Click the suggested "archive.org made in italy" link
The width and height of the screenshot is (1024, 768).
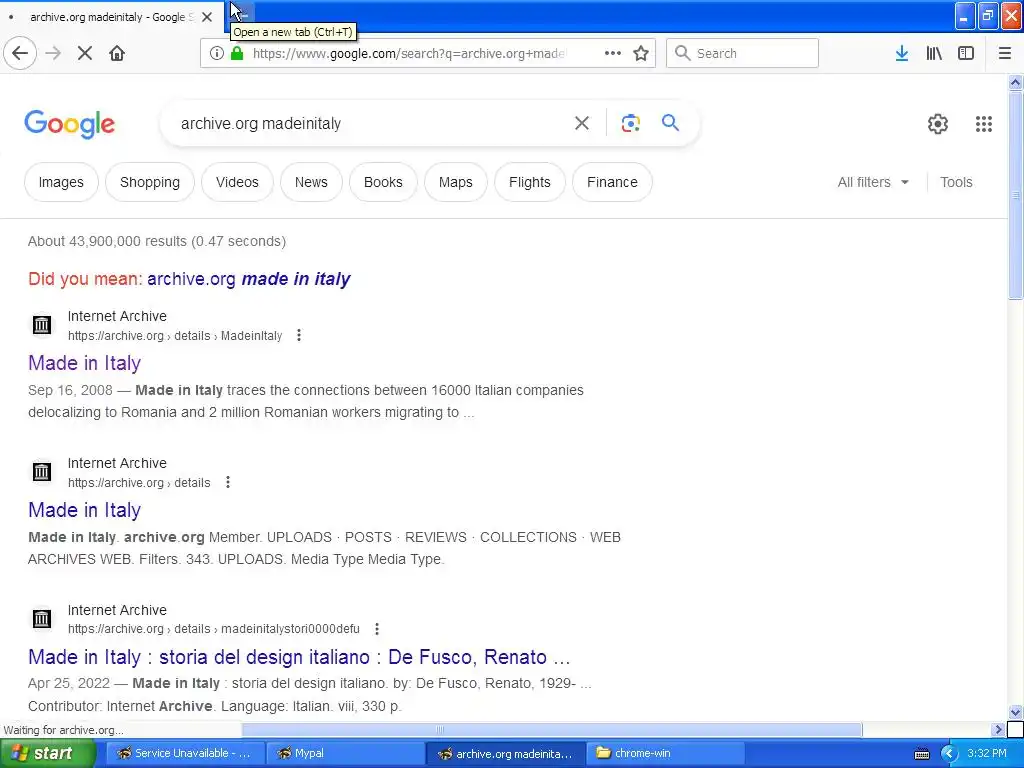pyautogui.click(x=249, y=279)
